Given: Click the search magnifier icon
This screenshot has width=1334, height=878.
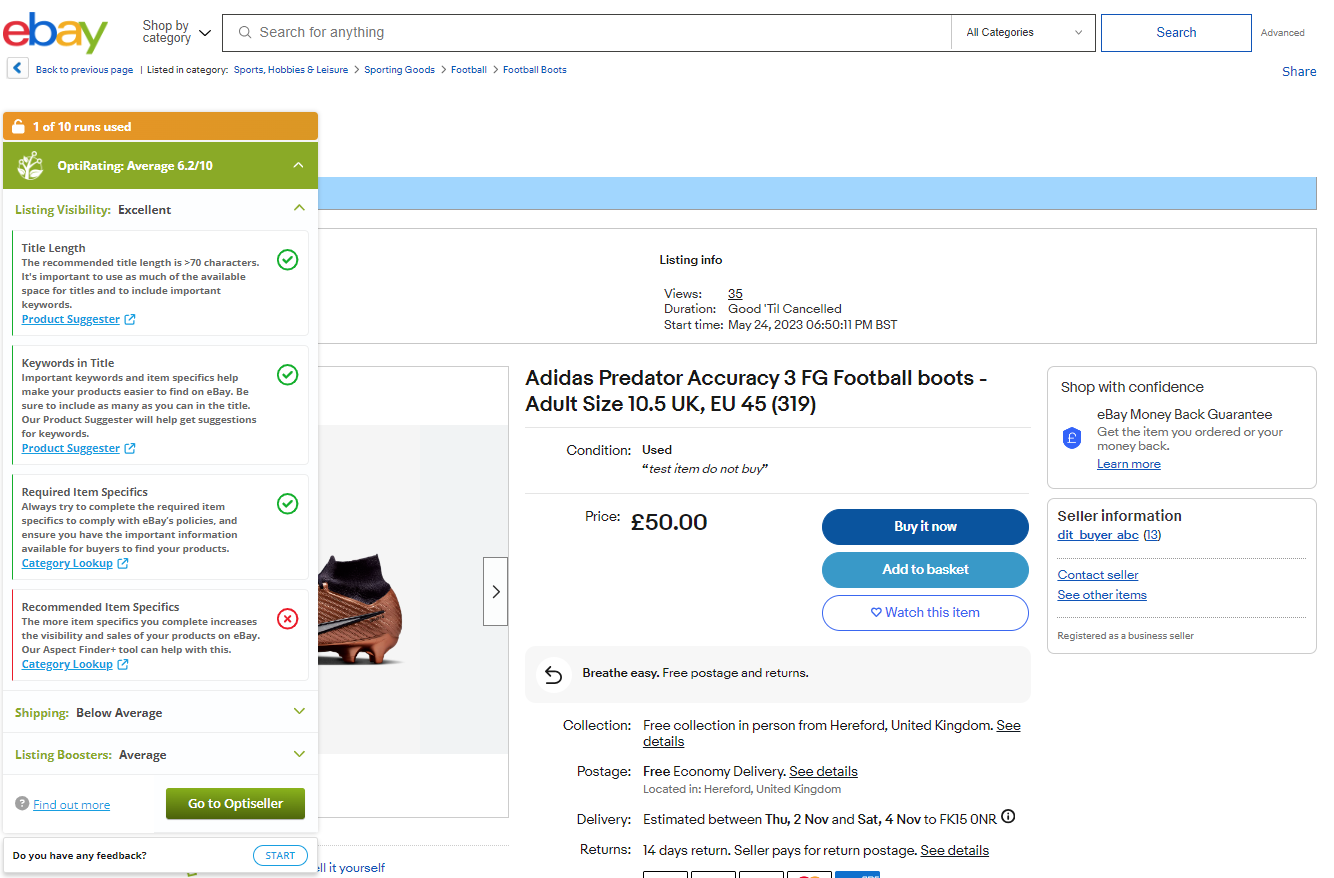Looking at the screenshot, I should pos(245,33).
